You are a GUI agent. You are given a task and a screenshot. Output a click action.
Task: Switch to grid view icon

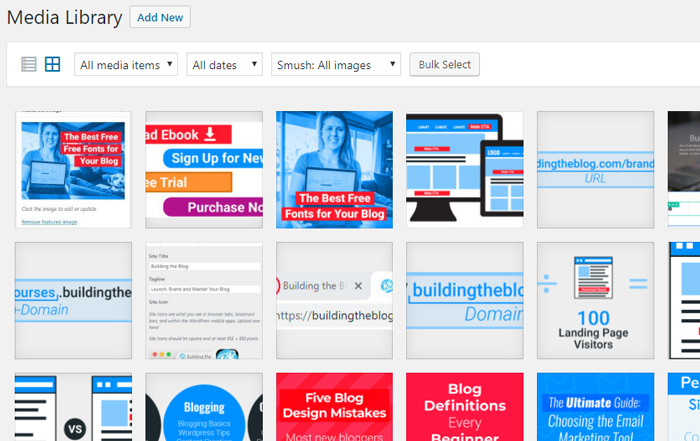point(52,64)
